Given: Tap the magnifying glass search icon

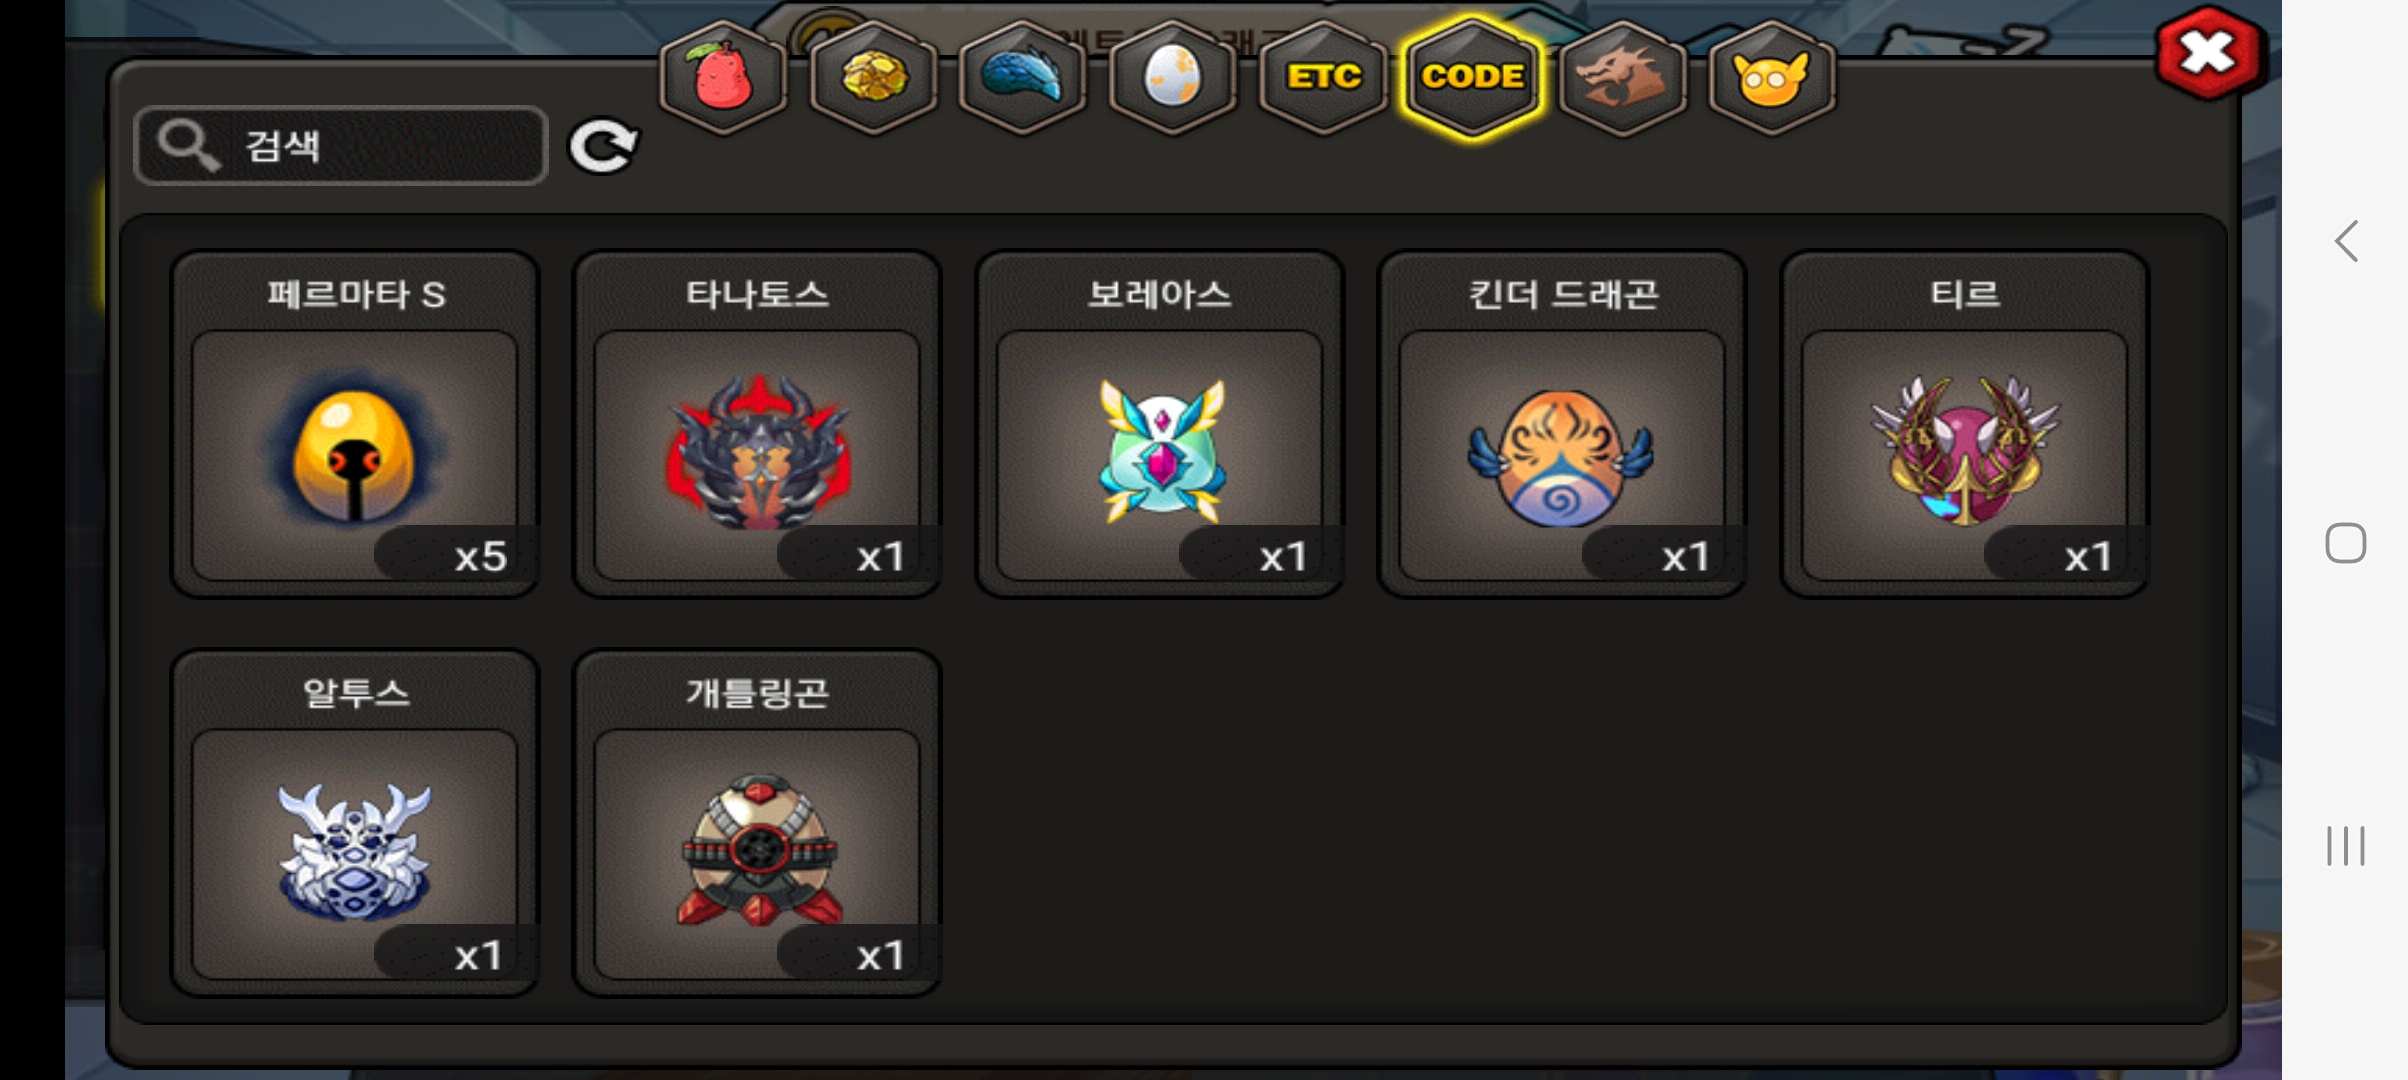Looking at the screenshot, I should pyautogui.click(x=187, y=145).
